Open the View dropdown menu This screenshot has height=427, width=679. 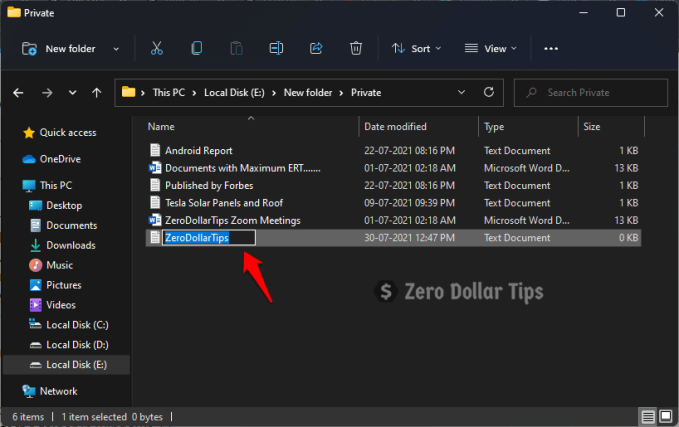(493, 48)
